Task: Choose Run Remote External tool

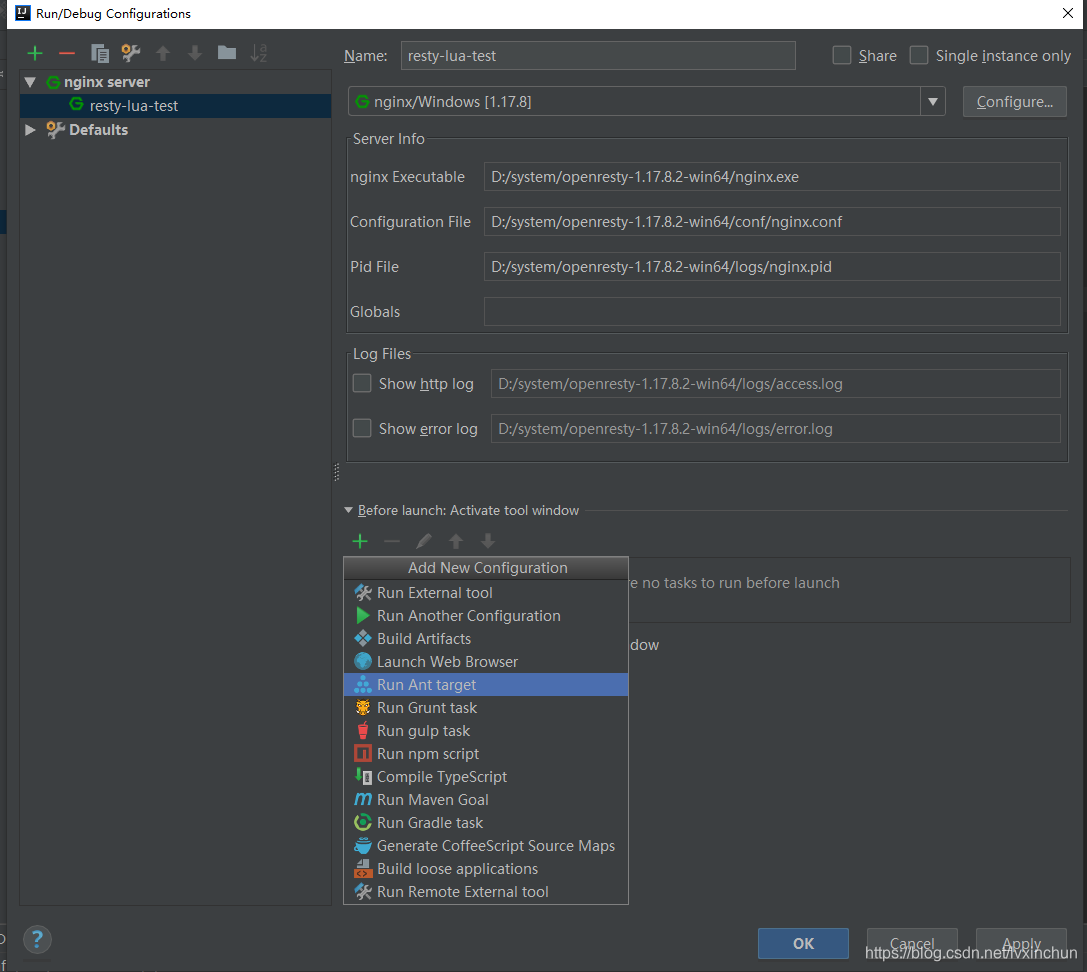Action: [x=486, y=892]
